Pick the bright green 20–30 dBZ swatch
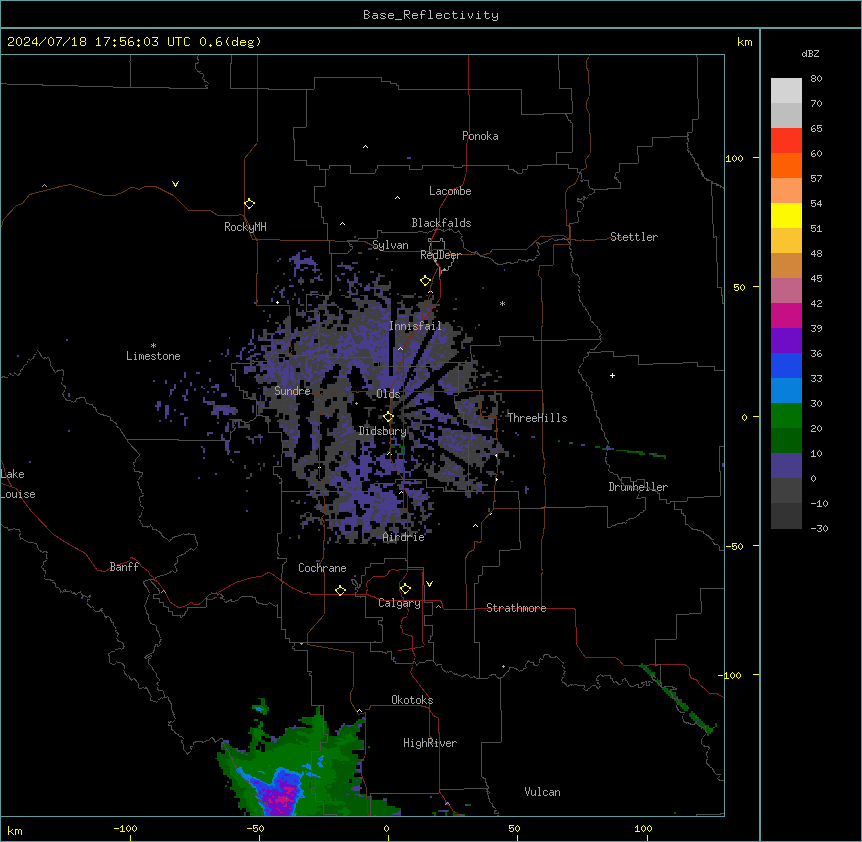862x842 pixels. tap(786, 416)
